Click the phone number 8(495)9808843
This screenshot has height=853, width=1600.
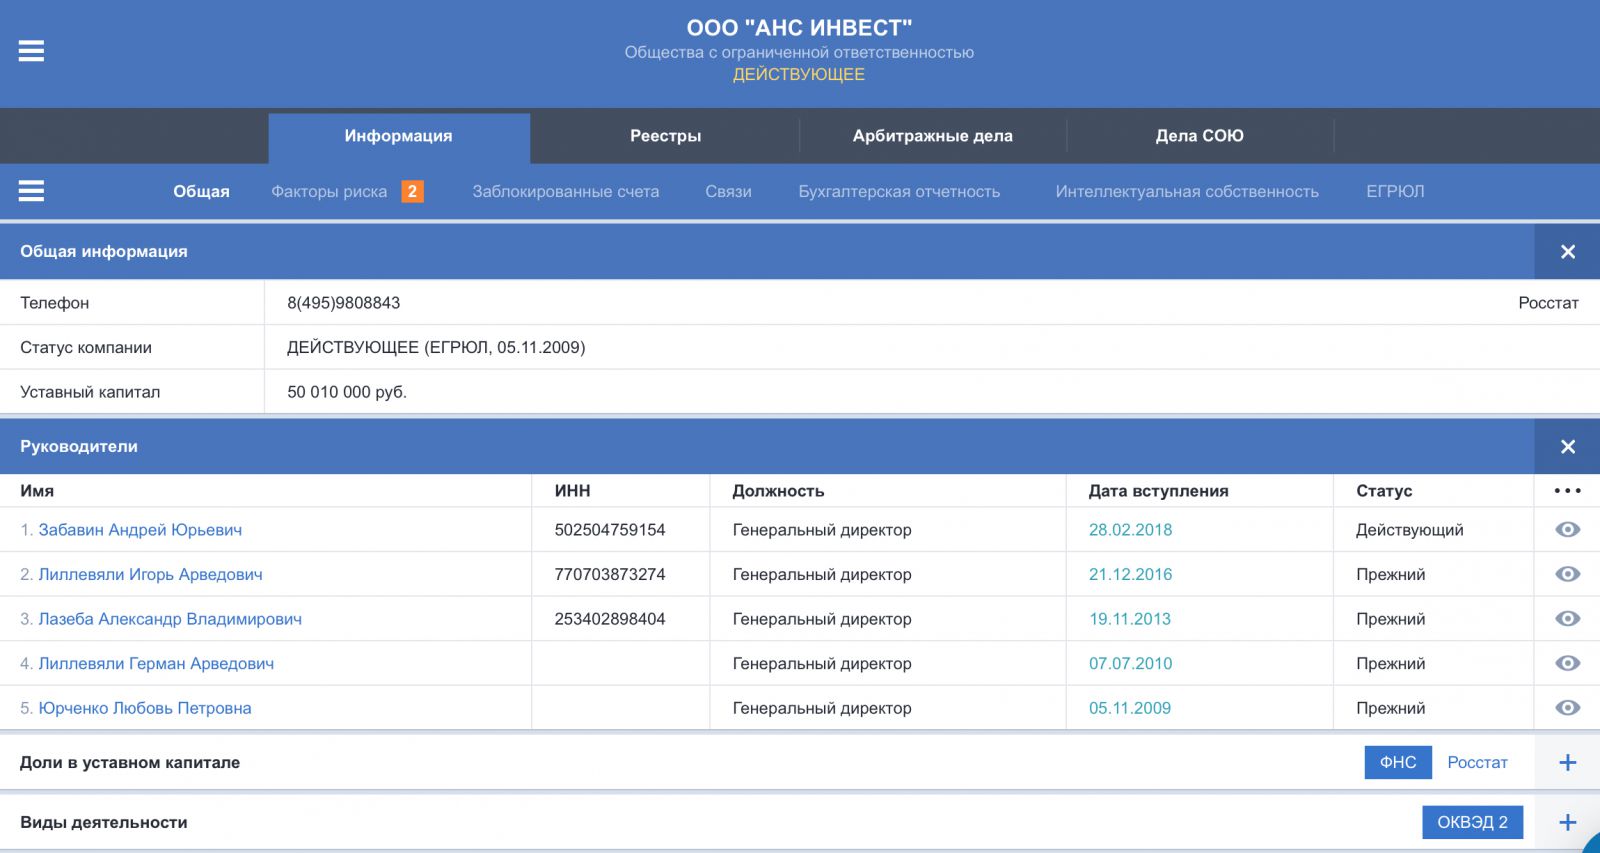pyautogui.click(x=344, y=303)
